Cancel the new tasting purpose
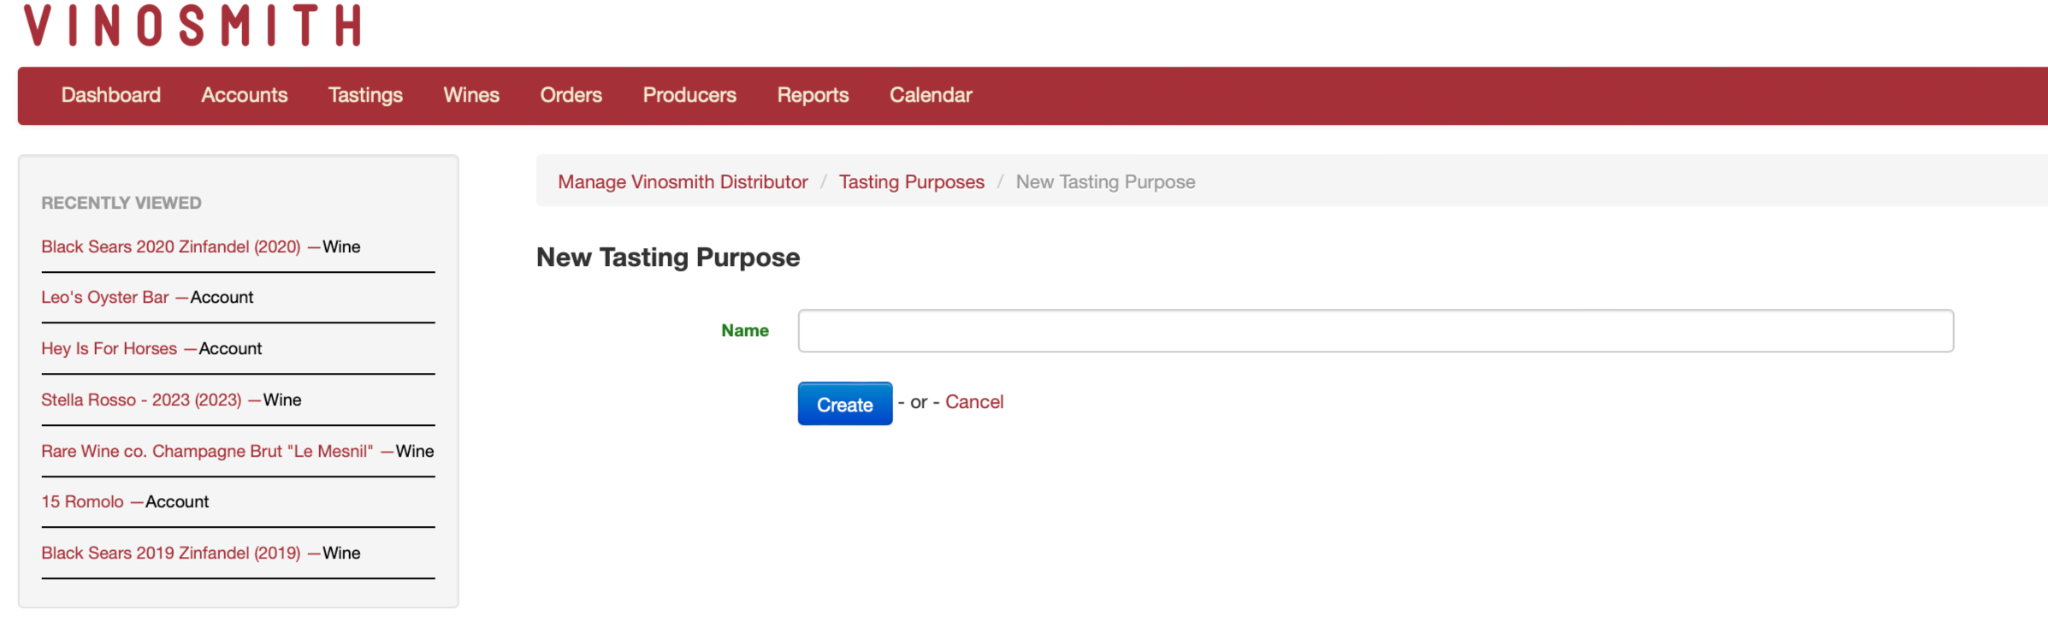The image size is (2048, 642). pos(975,402)
